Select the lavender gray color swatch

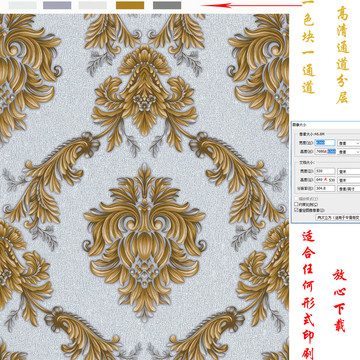[57, 5]
